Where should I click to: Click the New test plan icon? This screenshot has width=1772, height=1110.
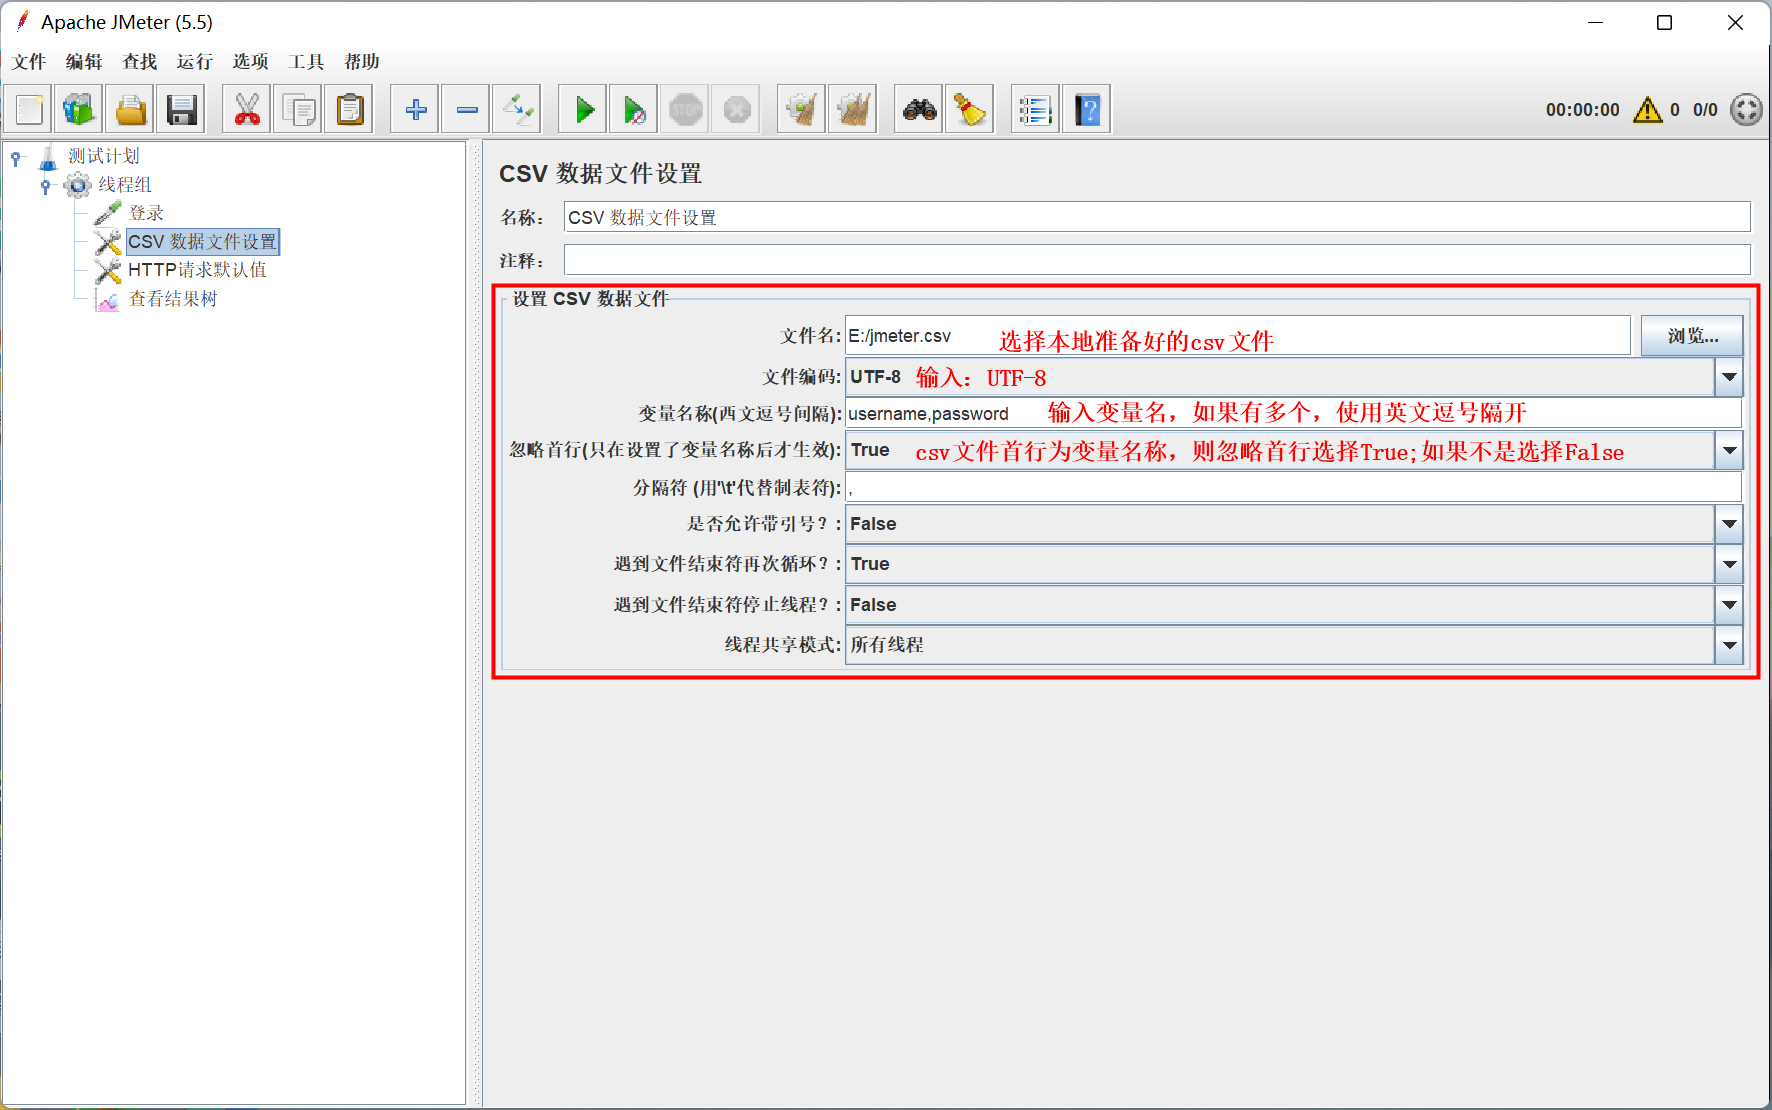coord(29,109)
